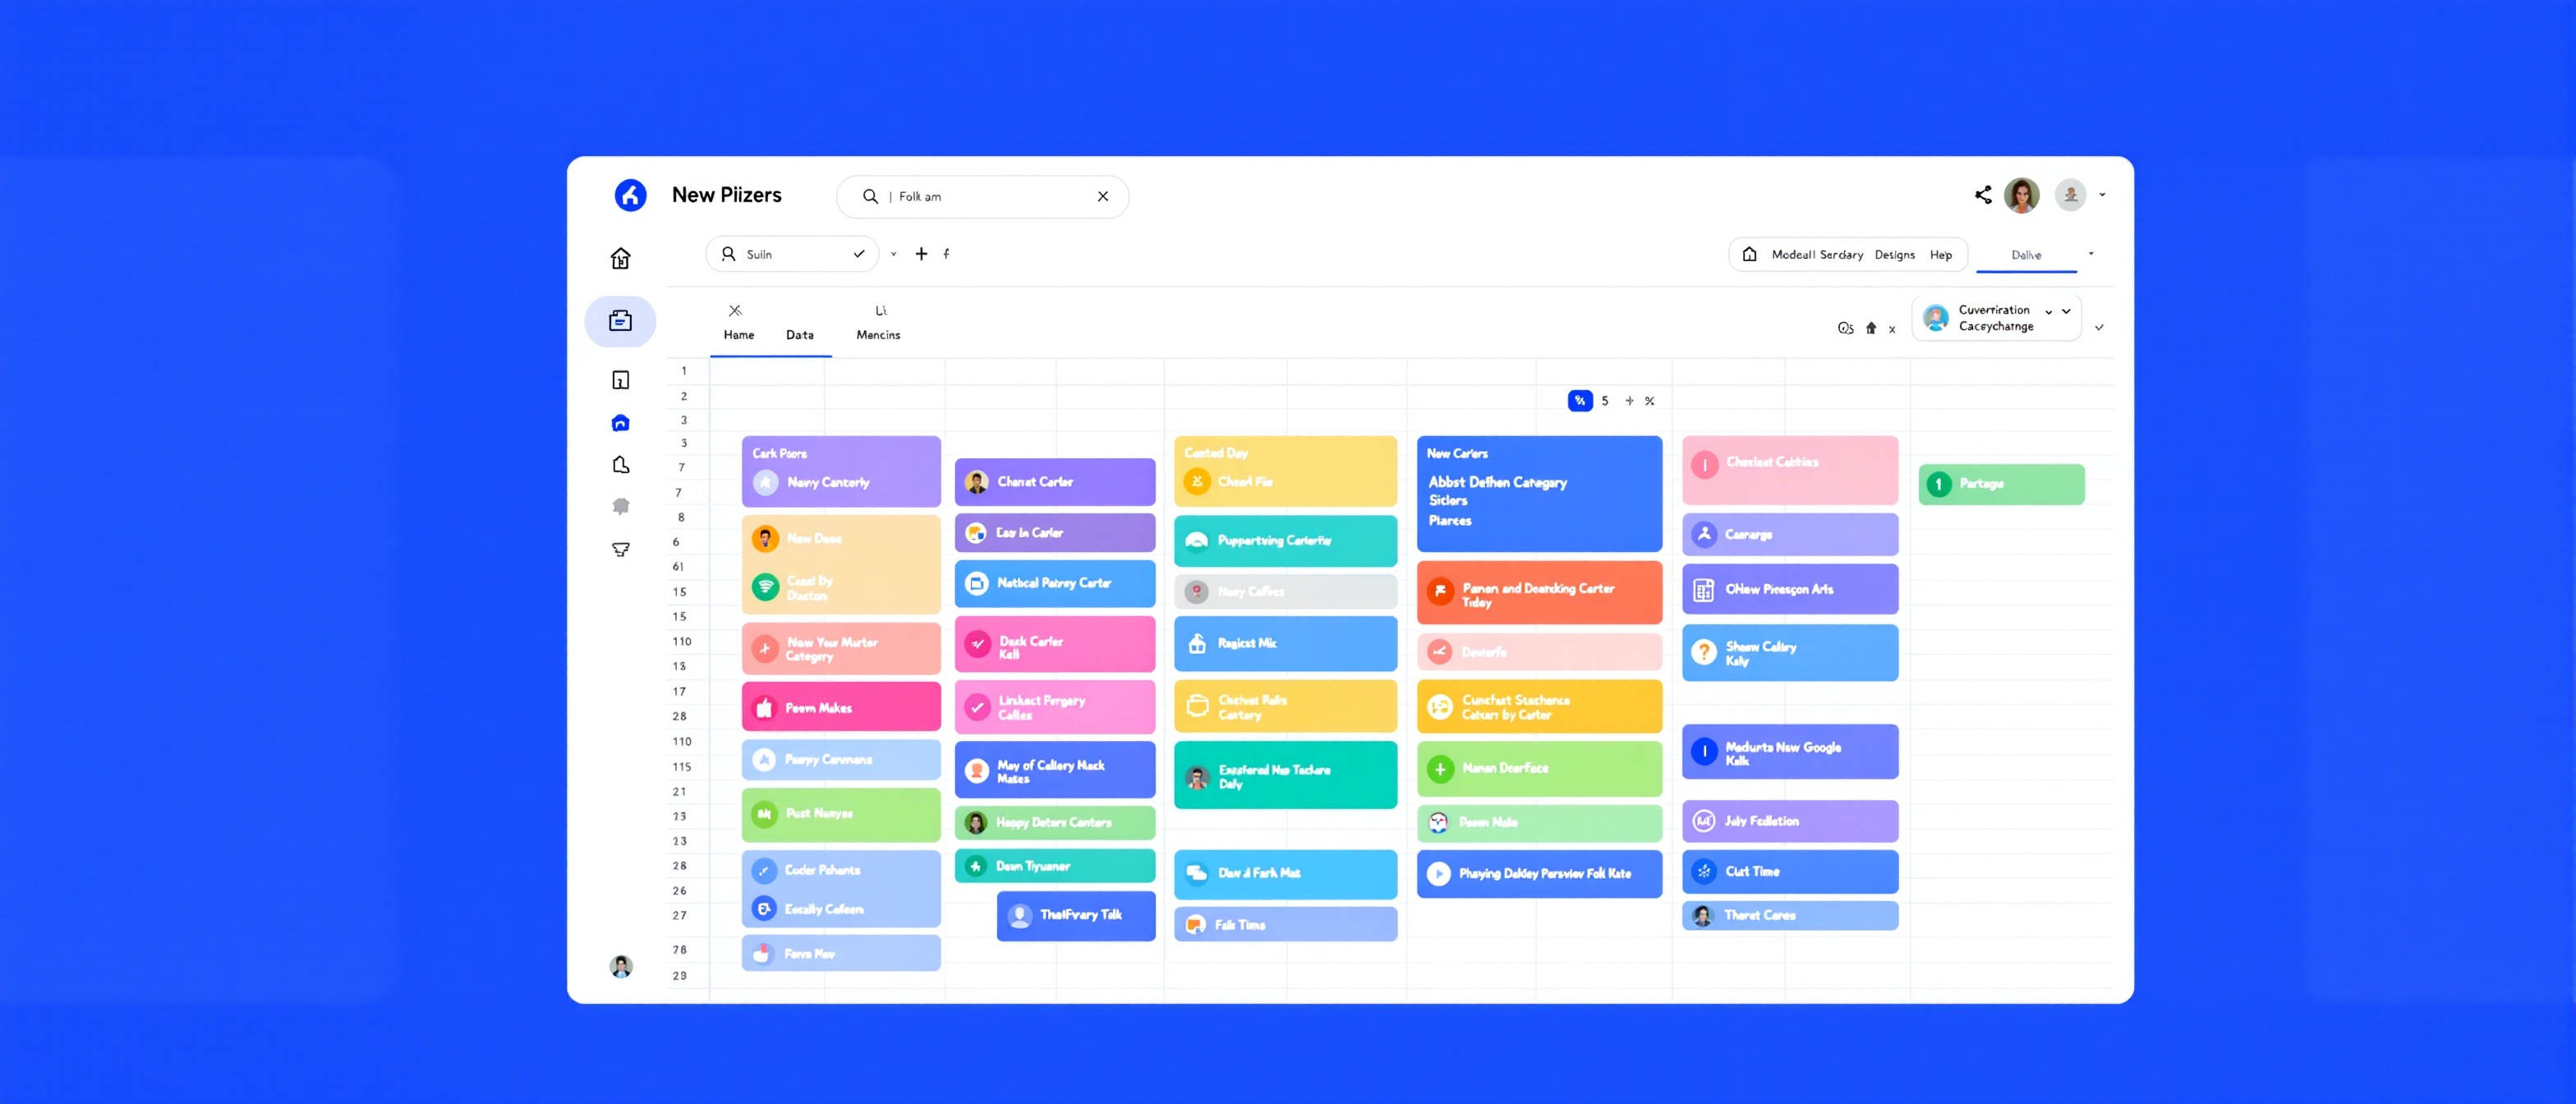
Task: Switch to the Mencins tab
Action: [878, 334]
